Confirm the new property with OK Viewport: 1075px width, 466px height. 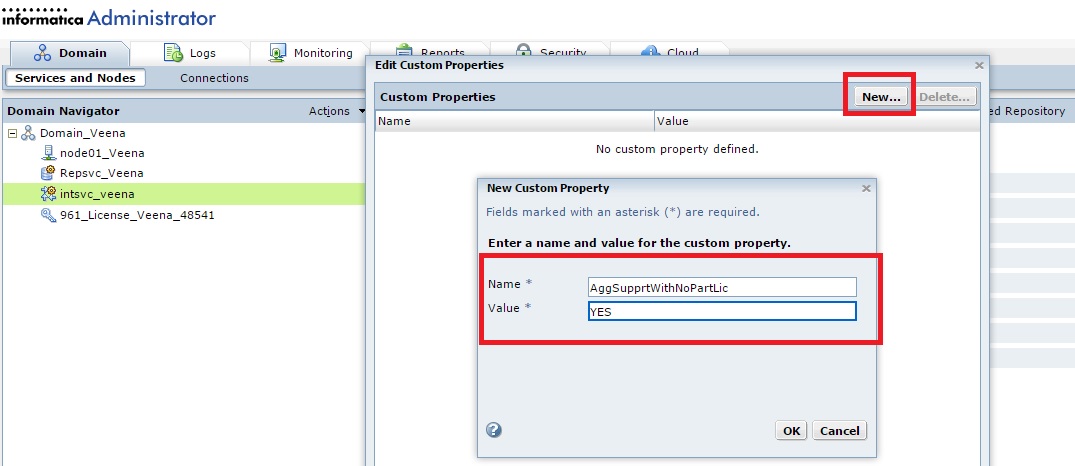point(792,430)
